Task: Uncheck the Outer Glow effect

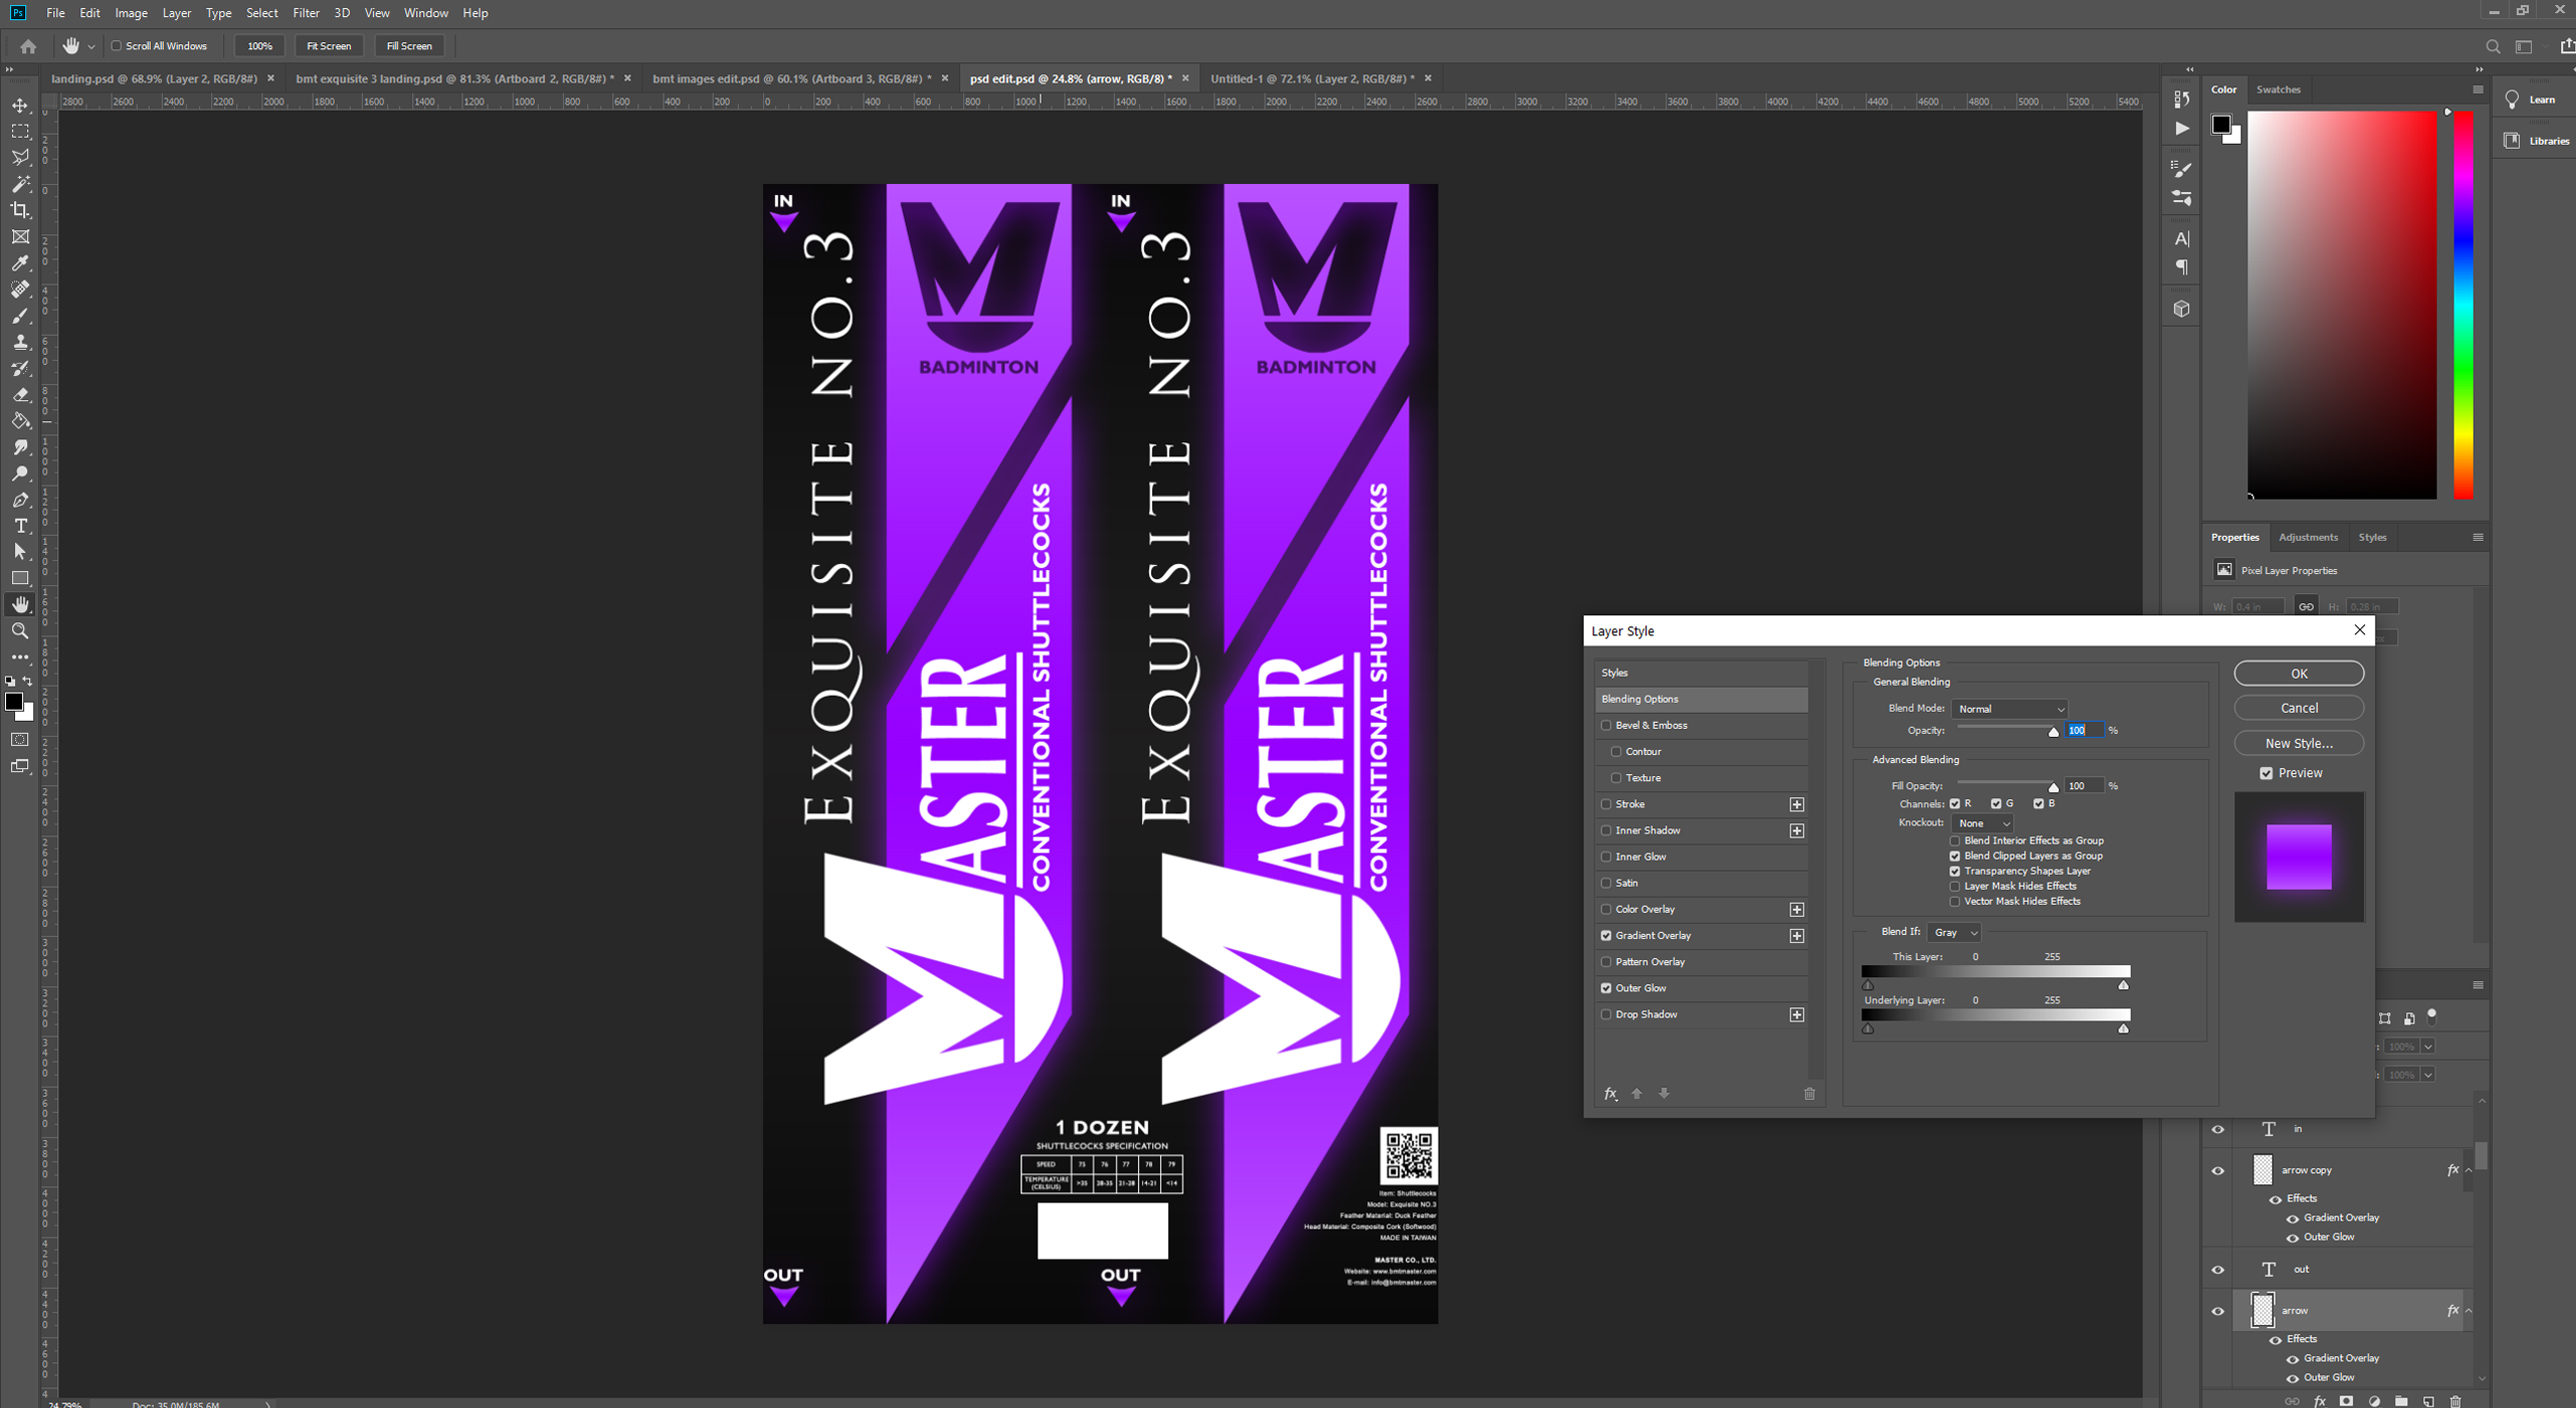Action: 1606,988
